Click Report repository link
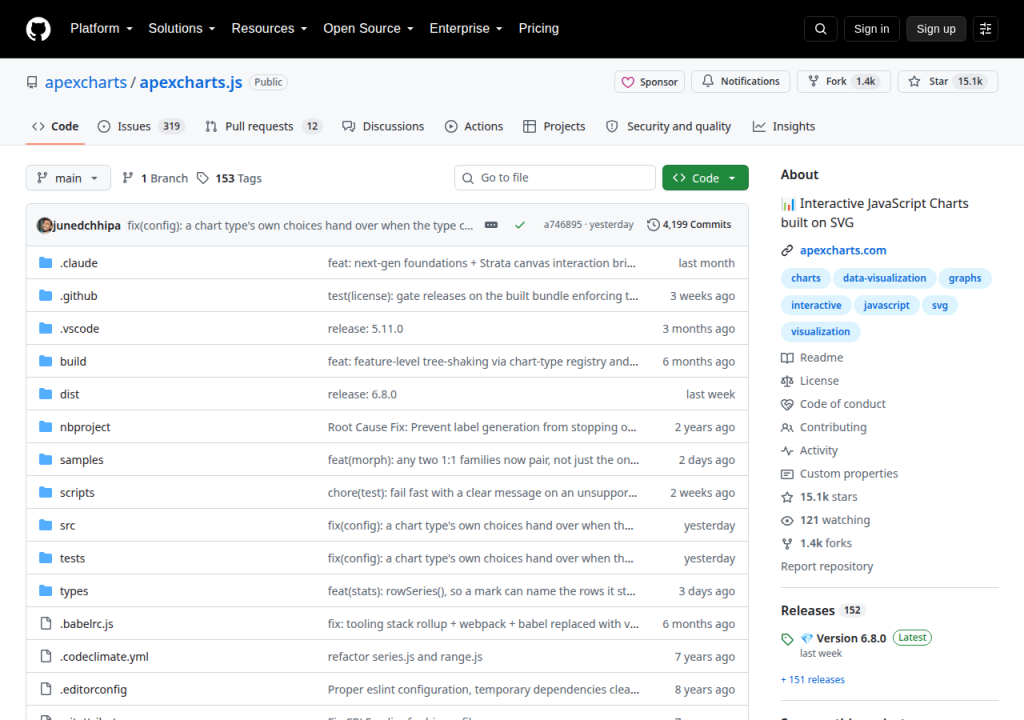This screenshot has width=1024, height=720. pyautogui.click(x=827, y=566)
